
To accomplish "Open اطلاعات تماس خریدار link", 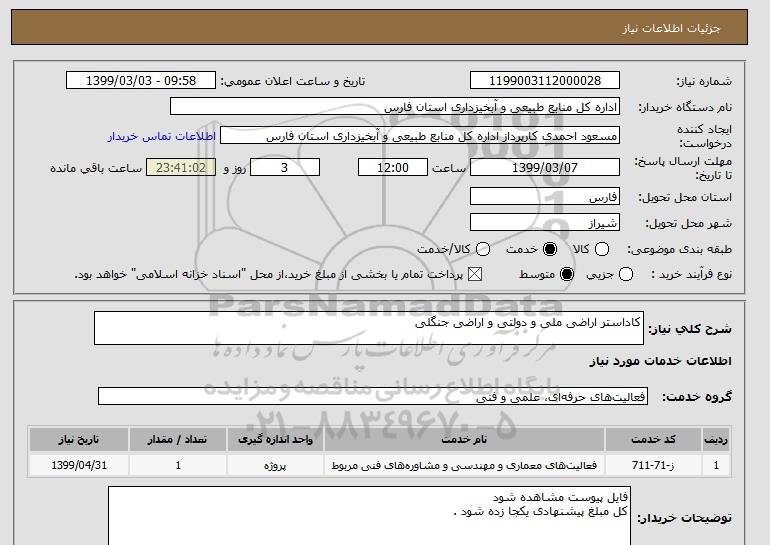I will pos(162,136).
